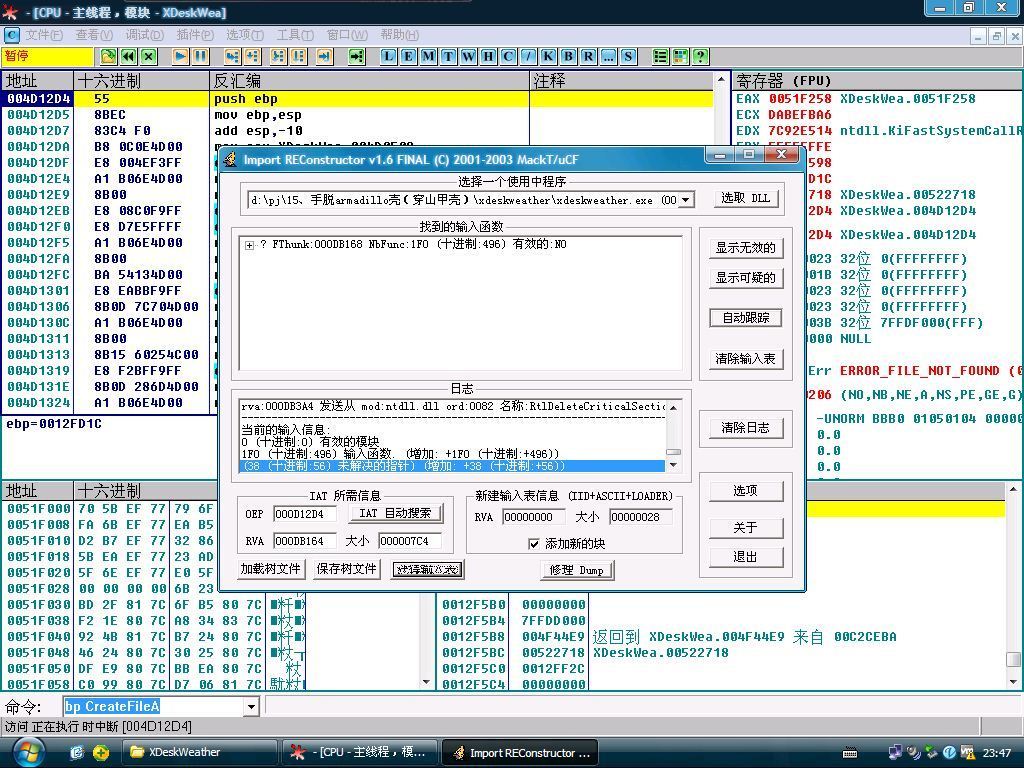
Task: Switch to XDeskWeather folder in taskbar
Action: point(198,752)
